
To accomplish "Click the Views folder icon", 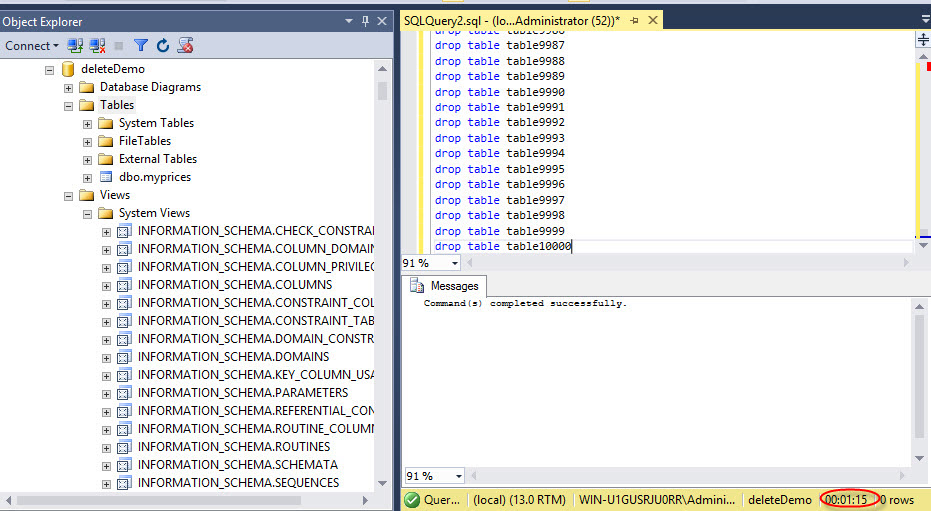I will pos(87,195).
